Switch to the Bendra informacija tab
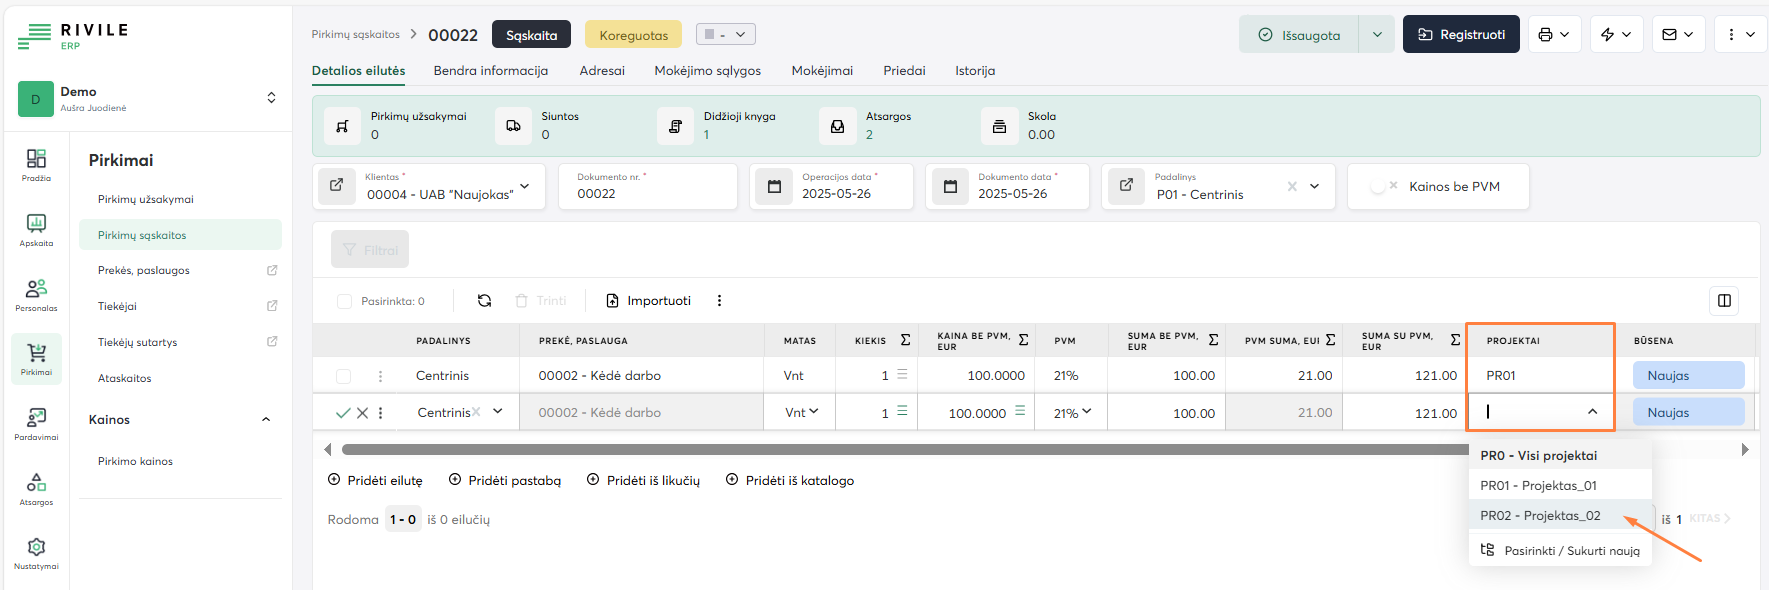The height and width of the screenshot is (590, 1769). [490, 71]
